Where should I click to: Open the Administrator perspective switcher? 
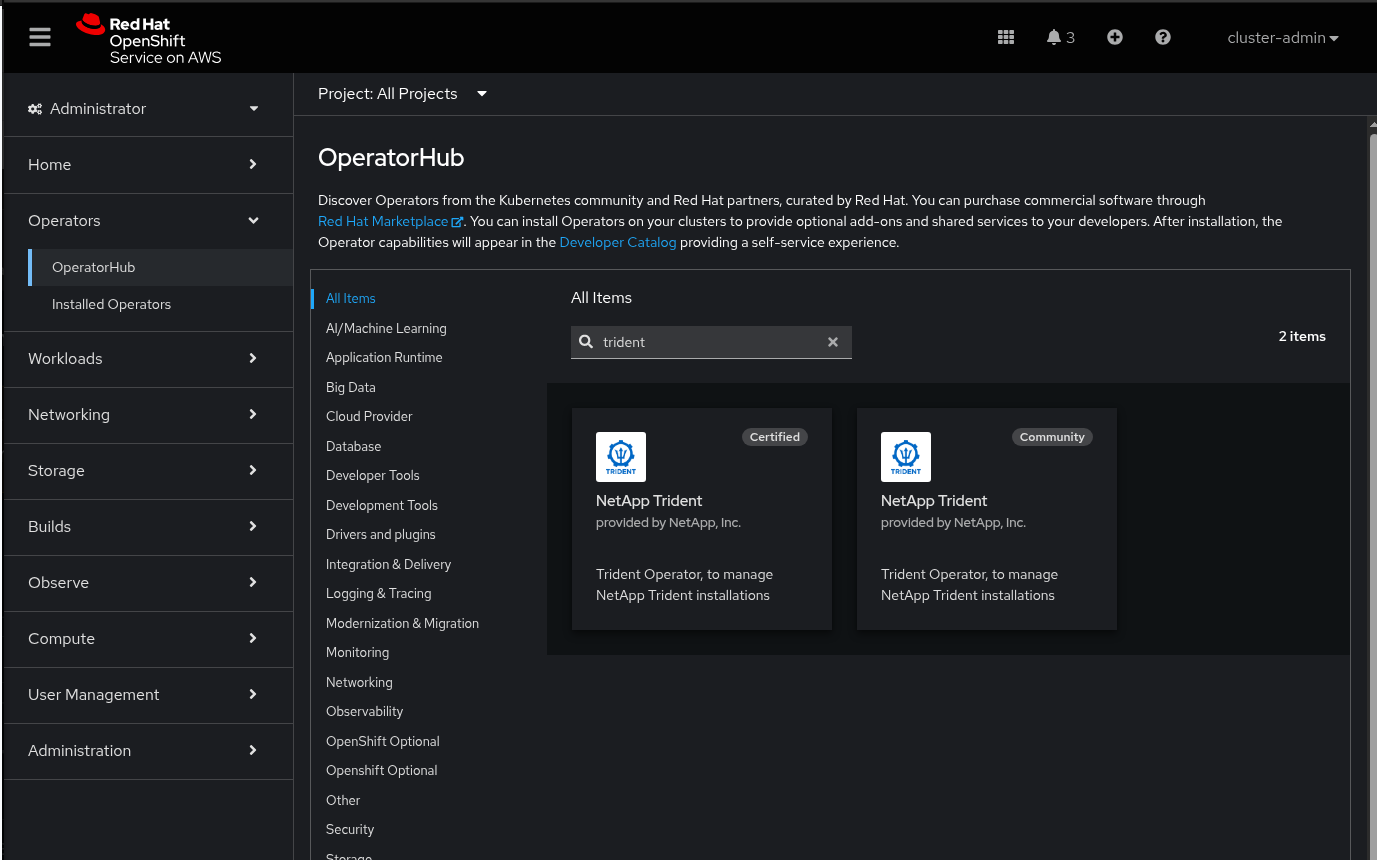click(x=144, y=109)
